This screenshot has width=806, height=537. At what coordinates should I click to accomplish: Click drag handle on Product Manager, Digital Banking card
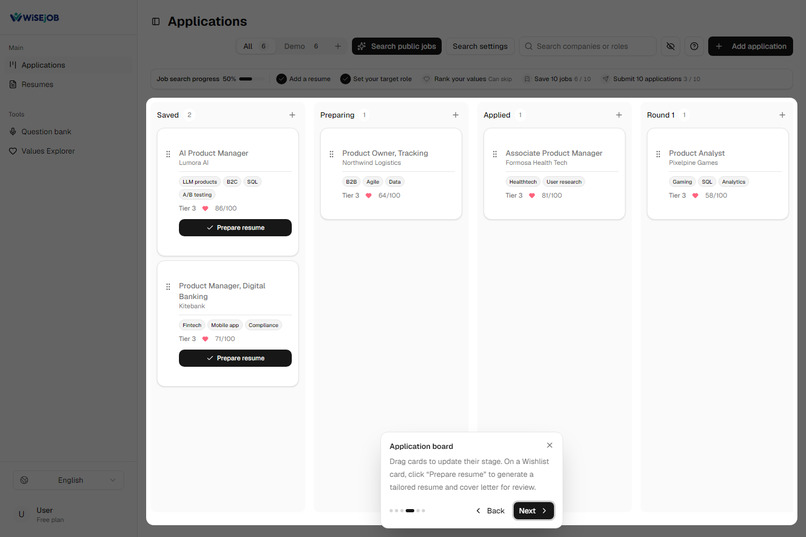(168, 287)
